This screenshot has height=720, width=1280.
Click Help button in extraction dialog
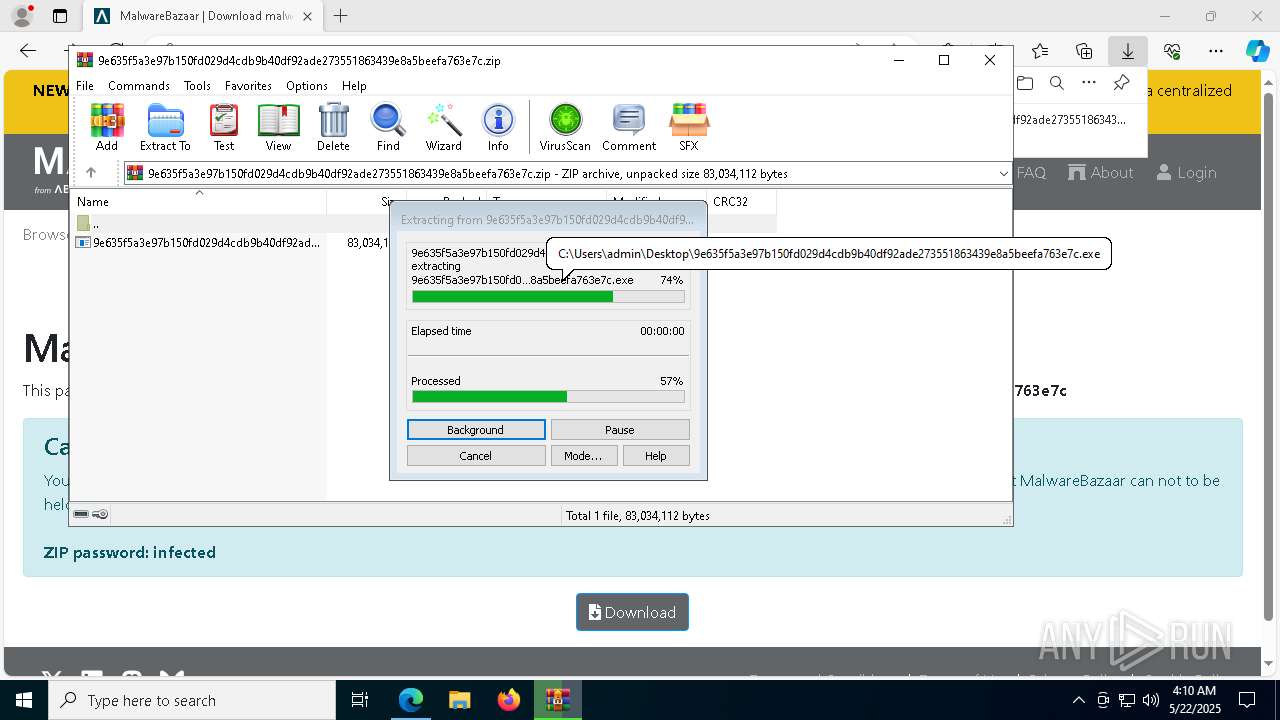(656, 456)
